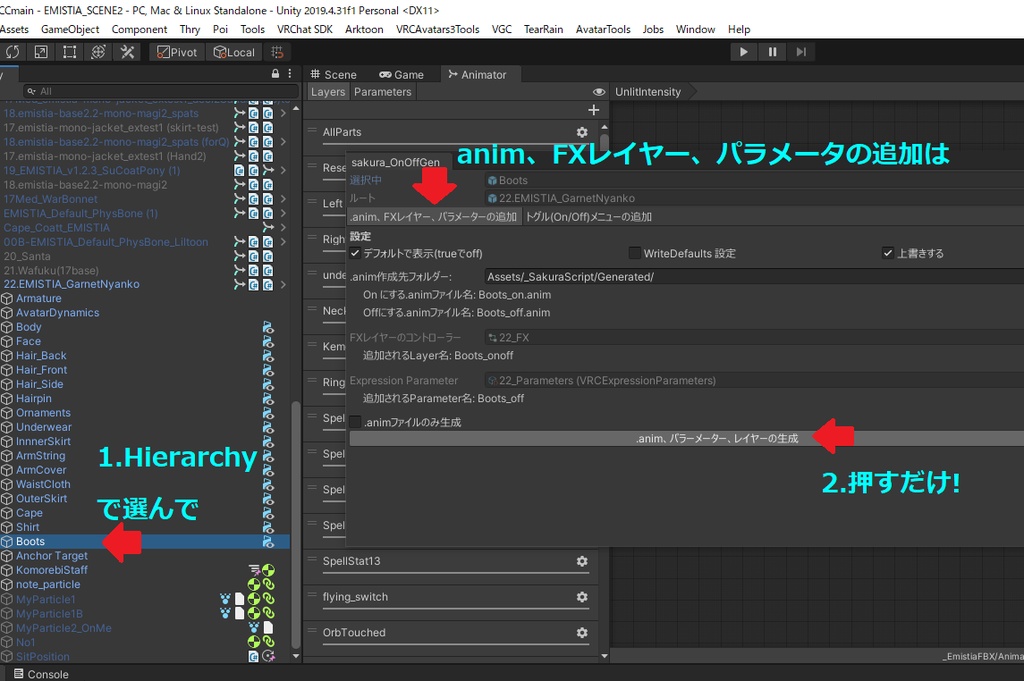Toggle デフォルトで表示(trueでoff) checkbox
The width and height of the screenshot is (1024, 681).
(355, 253)
